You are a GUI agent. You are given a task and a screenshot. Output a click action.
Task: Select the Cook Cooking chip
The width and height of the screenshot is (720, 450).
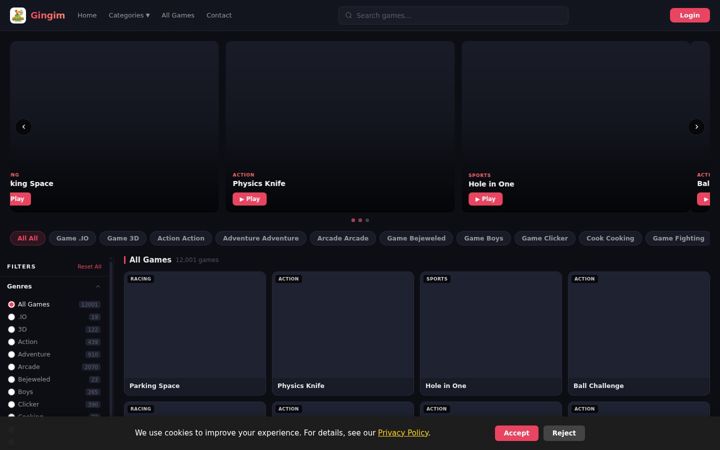coord(610,238)
